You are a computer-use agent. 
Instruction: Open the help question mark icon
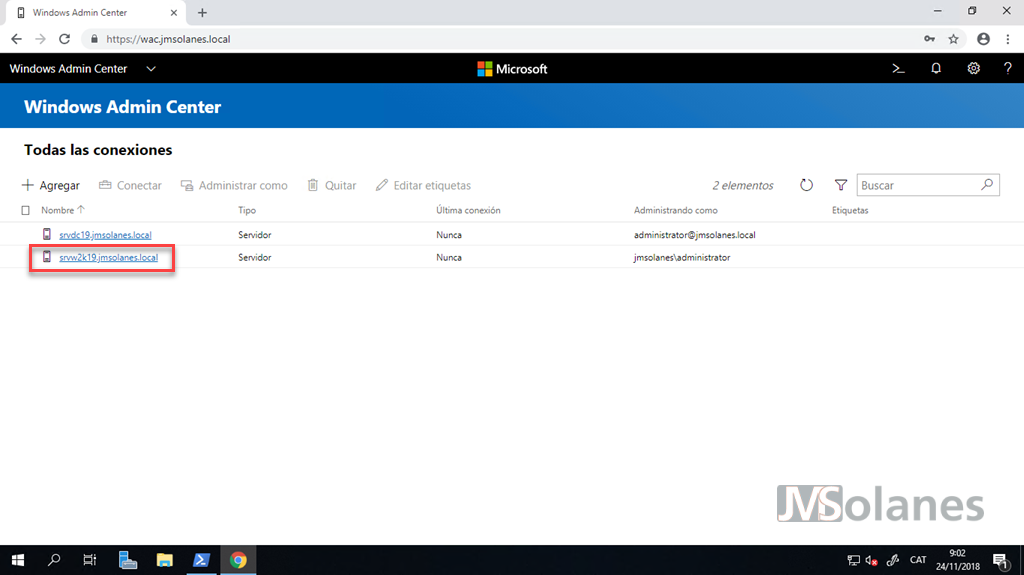(x=1008, y=69)
